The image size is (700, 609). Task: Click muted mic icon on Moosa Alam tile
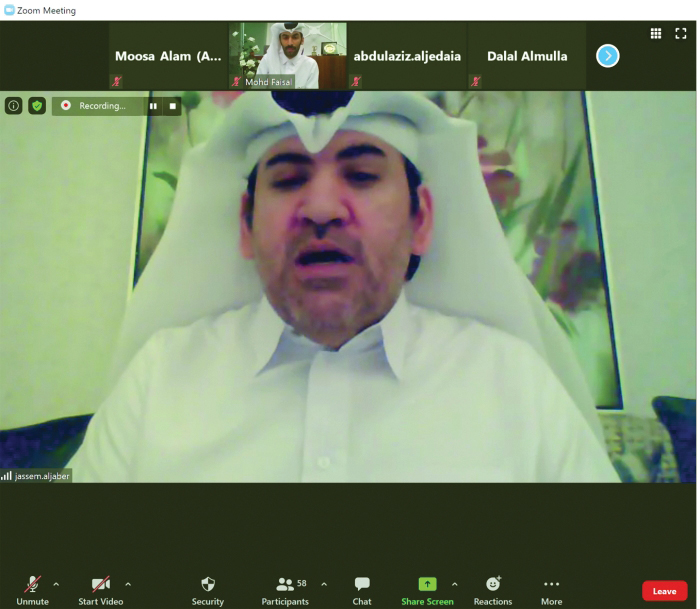[117, 81]
